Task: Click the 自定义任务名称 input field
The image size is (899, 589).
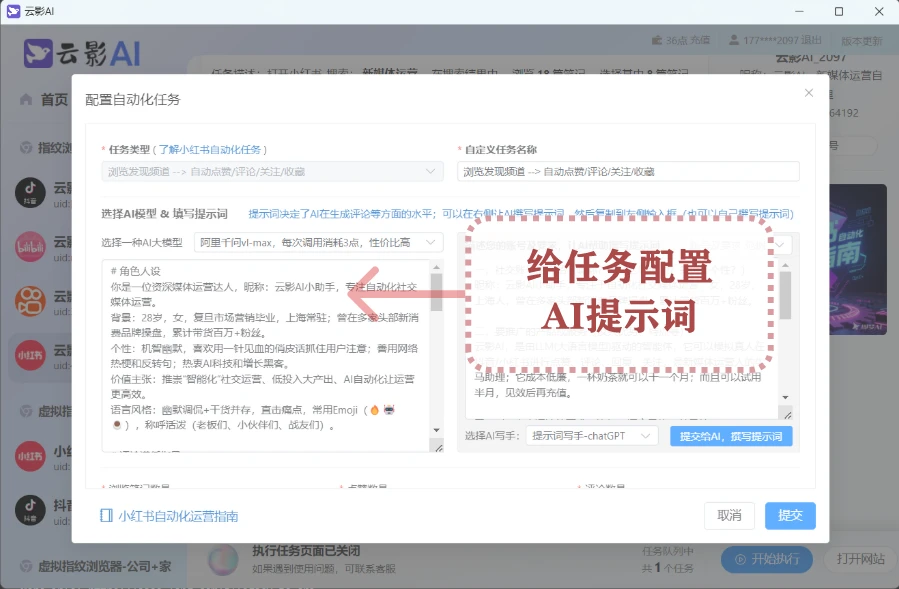Action: [628, 171]
